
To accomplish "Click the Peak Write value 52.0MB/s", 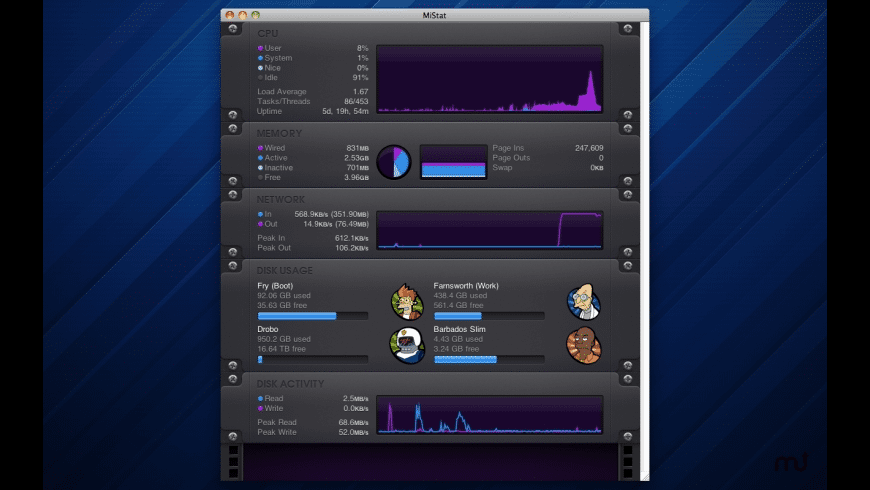I will coord(353,432).
